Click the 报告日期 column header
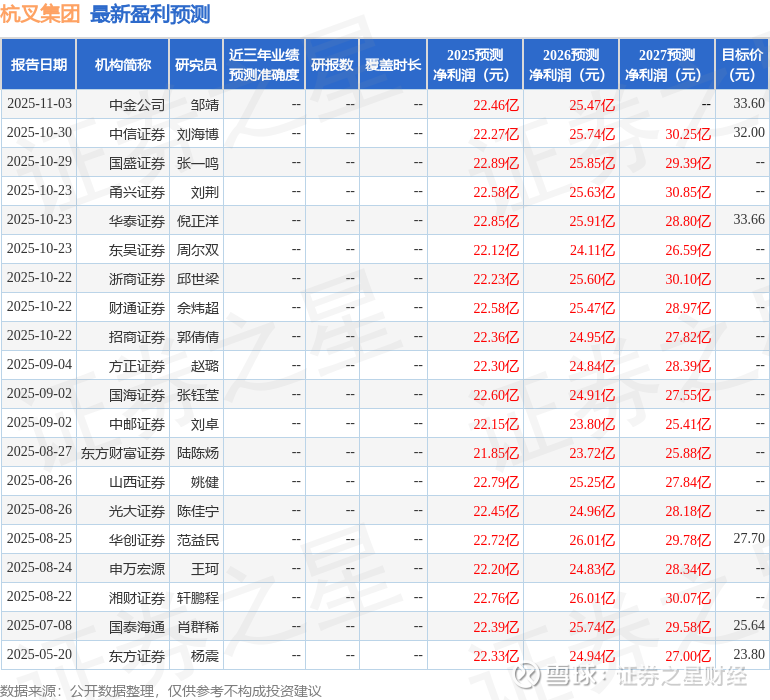The image size is (770, 700). pos(39,64)
